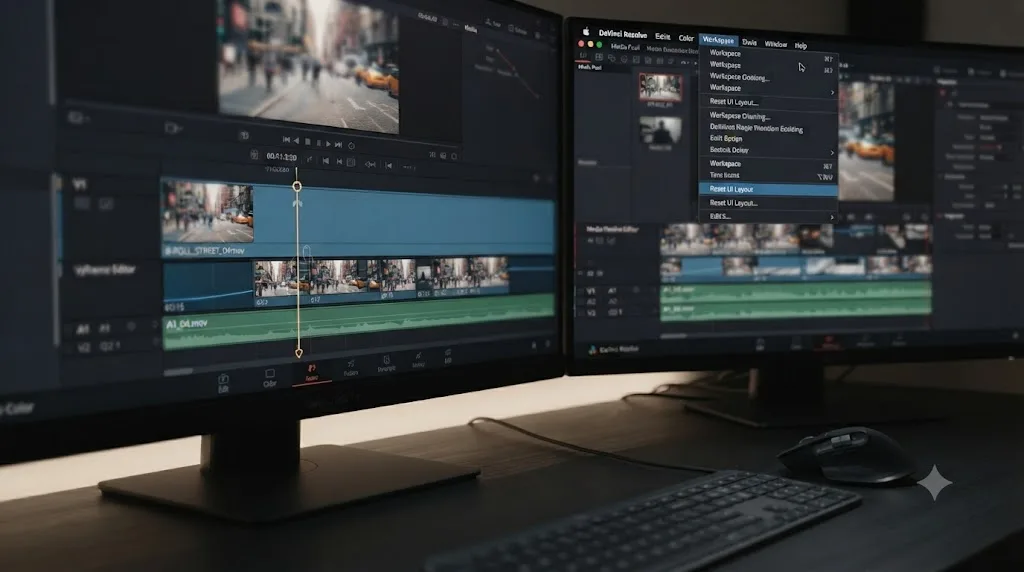Click the red active page icon on the right monitor
The height and width of the screenshot is (572, 1024).
829,342
